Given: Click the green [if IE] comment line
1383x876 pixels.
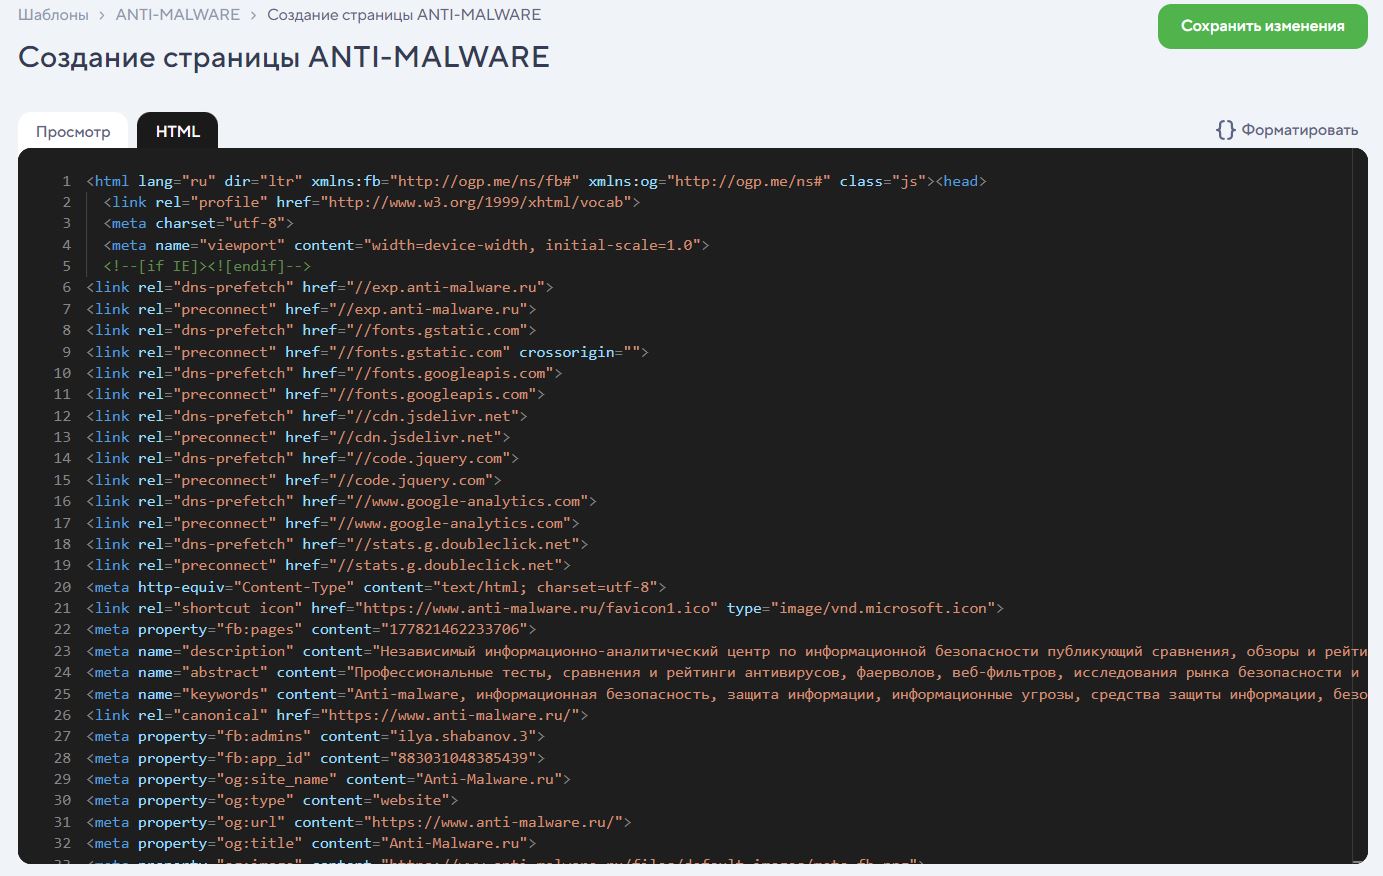Looking at the screenshot, I should [207, 266].
